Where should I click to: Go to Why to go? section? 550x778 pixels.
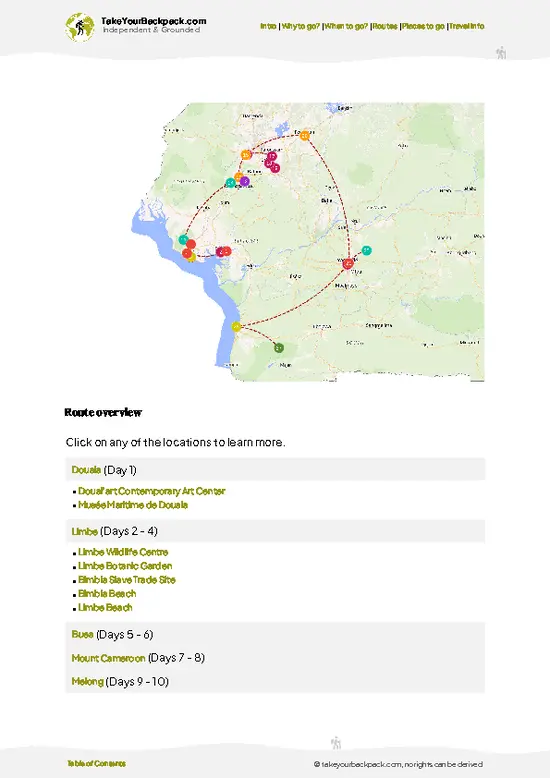(300, 26)
